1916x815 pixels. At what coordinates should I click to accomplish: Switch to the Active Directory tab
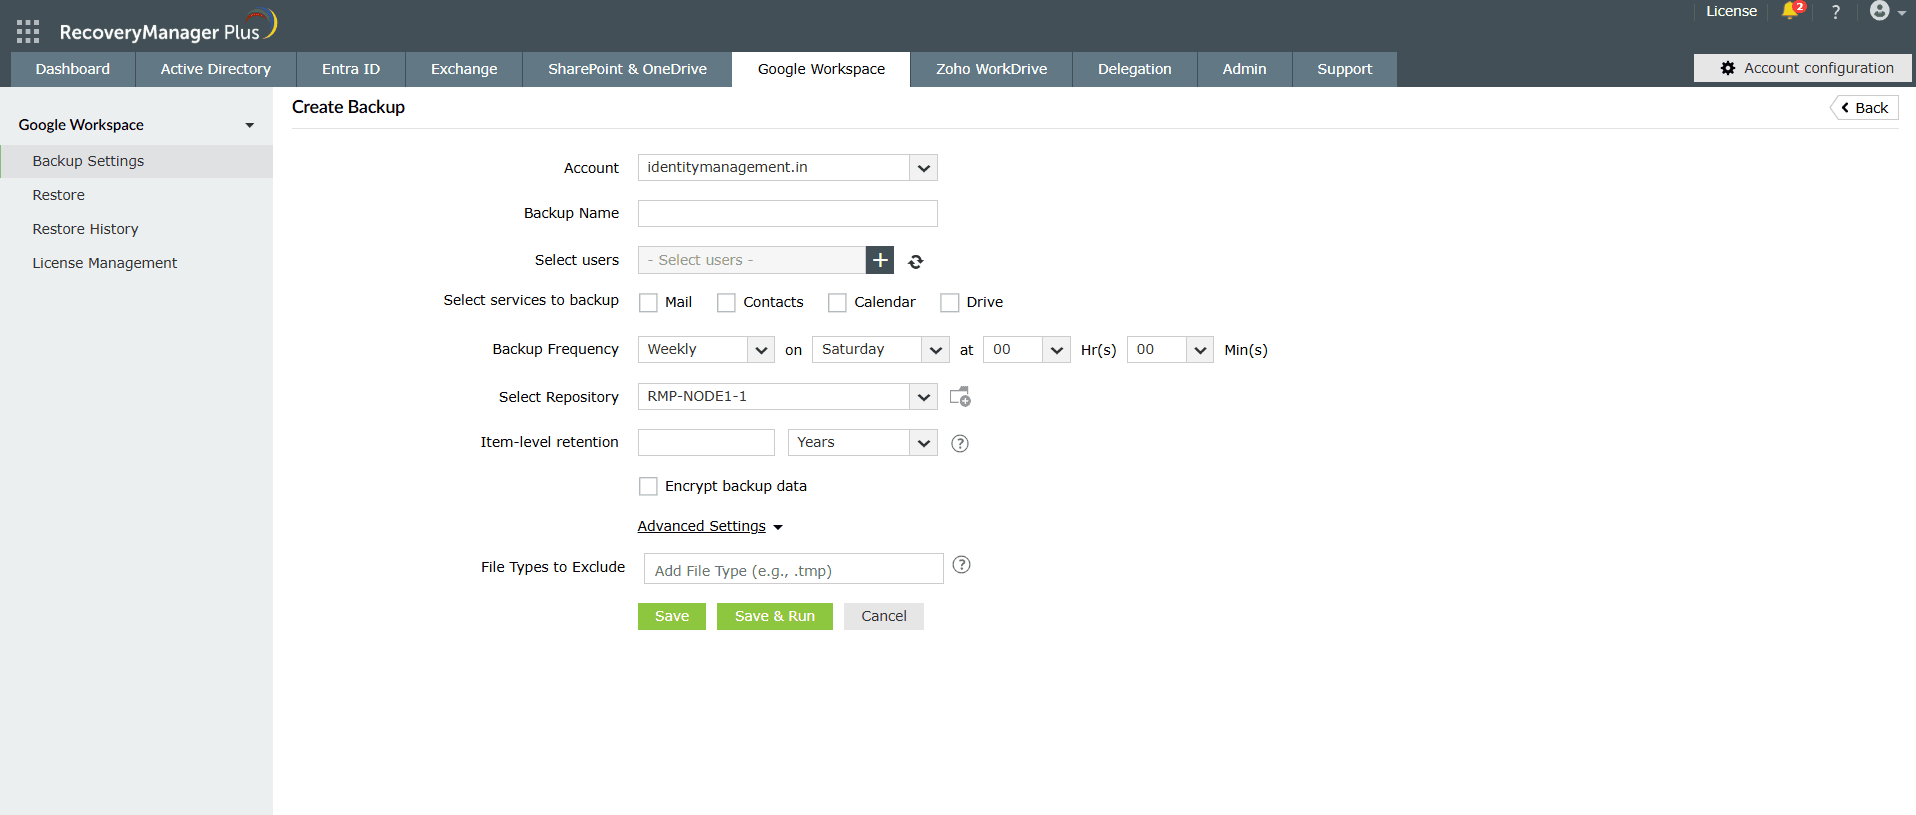(x=216, y=69)
